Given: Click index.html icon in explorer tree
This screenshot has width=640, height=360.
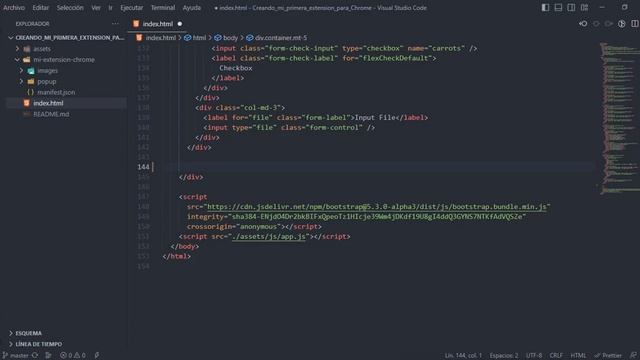Looking at the screenshot, I should pyautogui.click(x=27, y=103).
